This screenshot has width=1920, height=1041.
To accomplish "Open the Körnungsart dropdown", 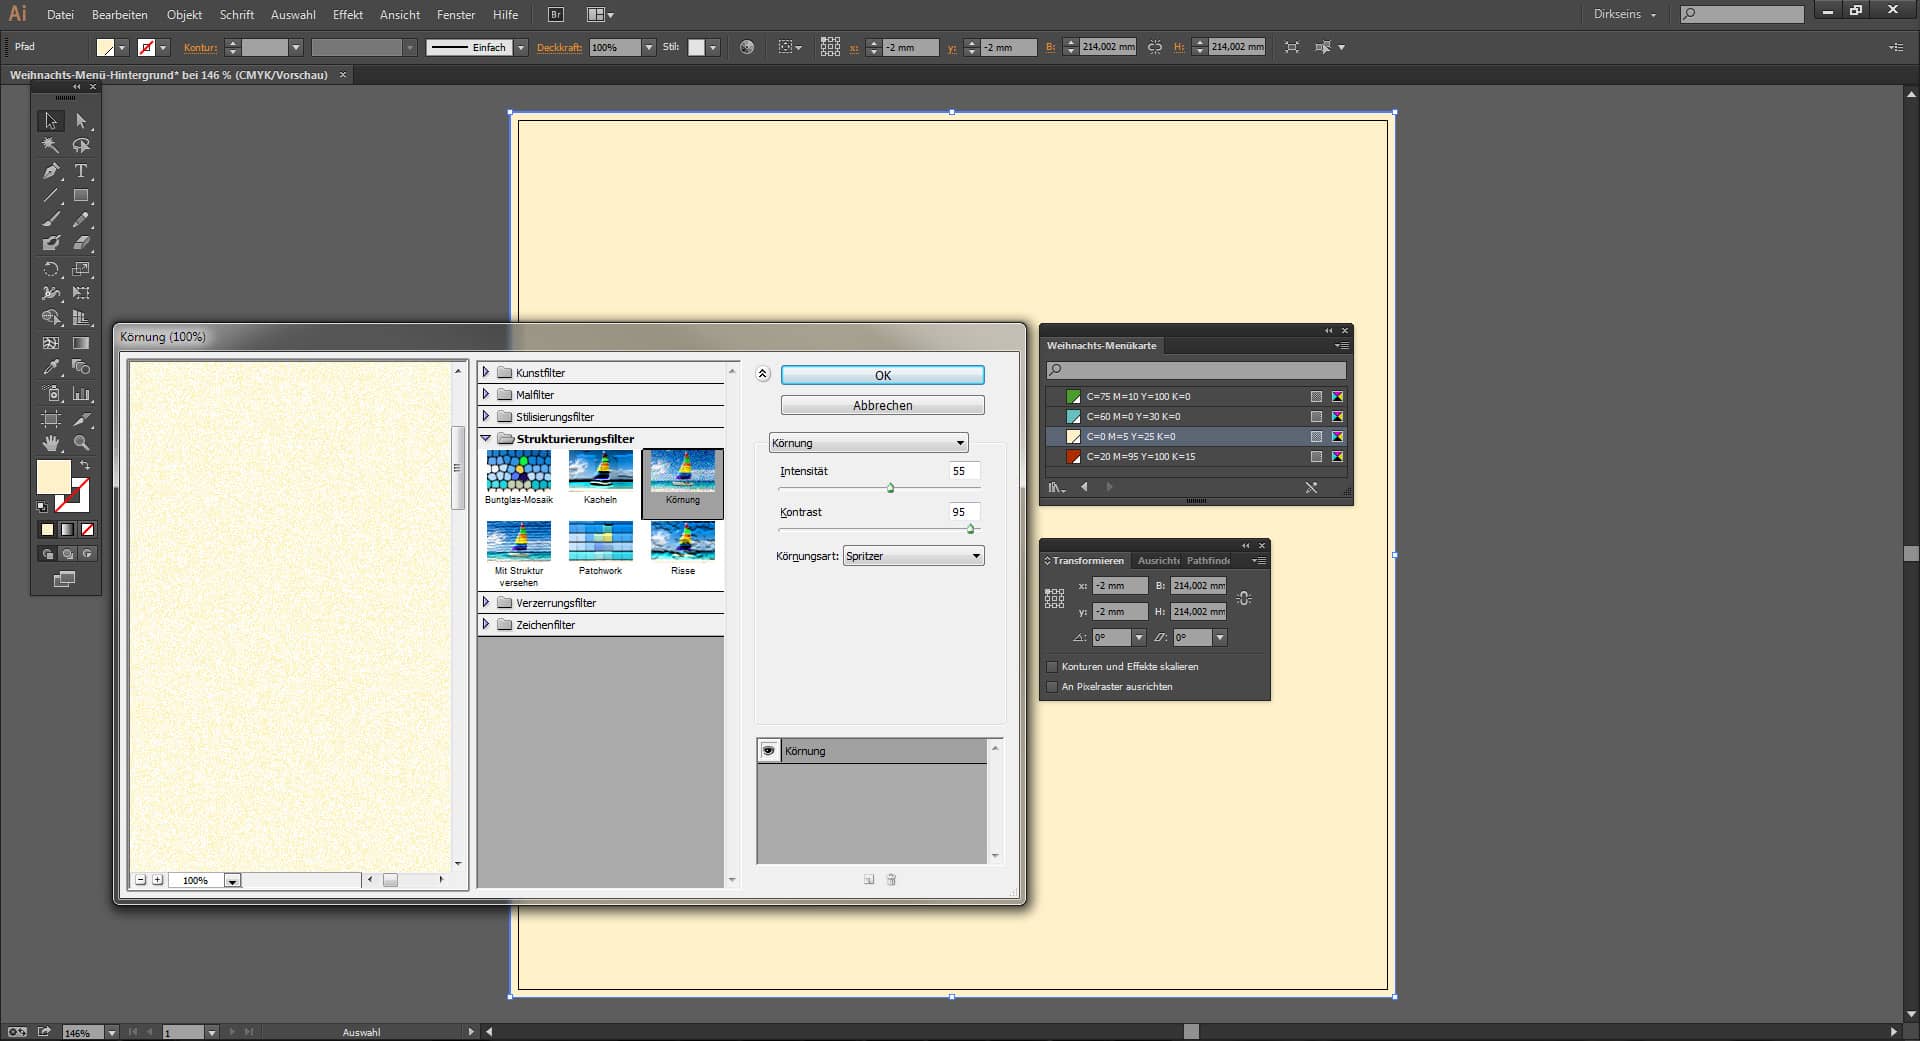I will click(913, 556).
